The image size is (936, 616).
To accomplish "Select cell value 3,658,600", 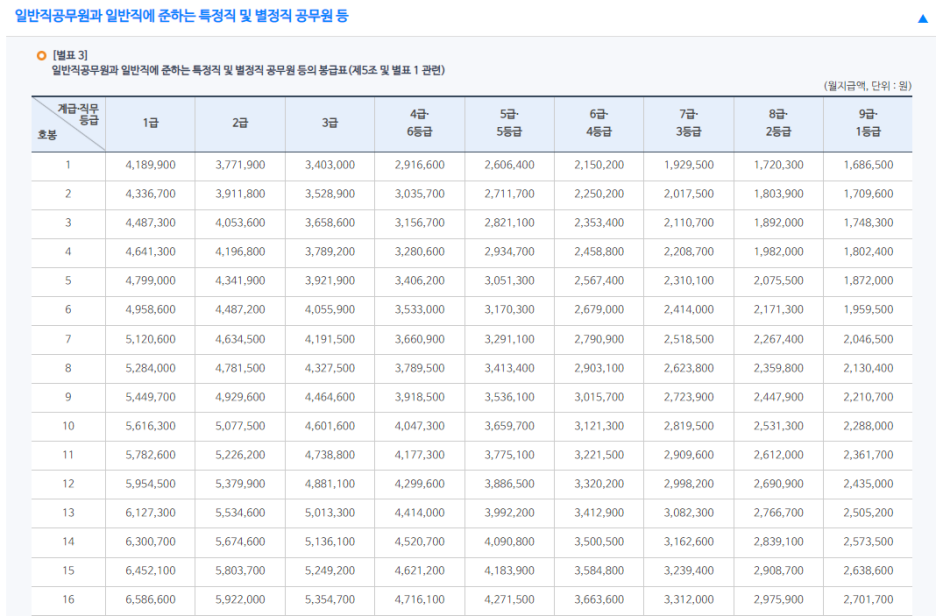I will [330, 223].
